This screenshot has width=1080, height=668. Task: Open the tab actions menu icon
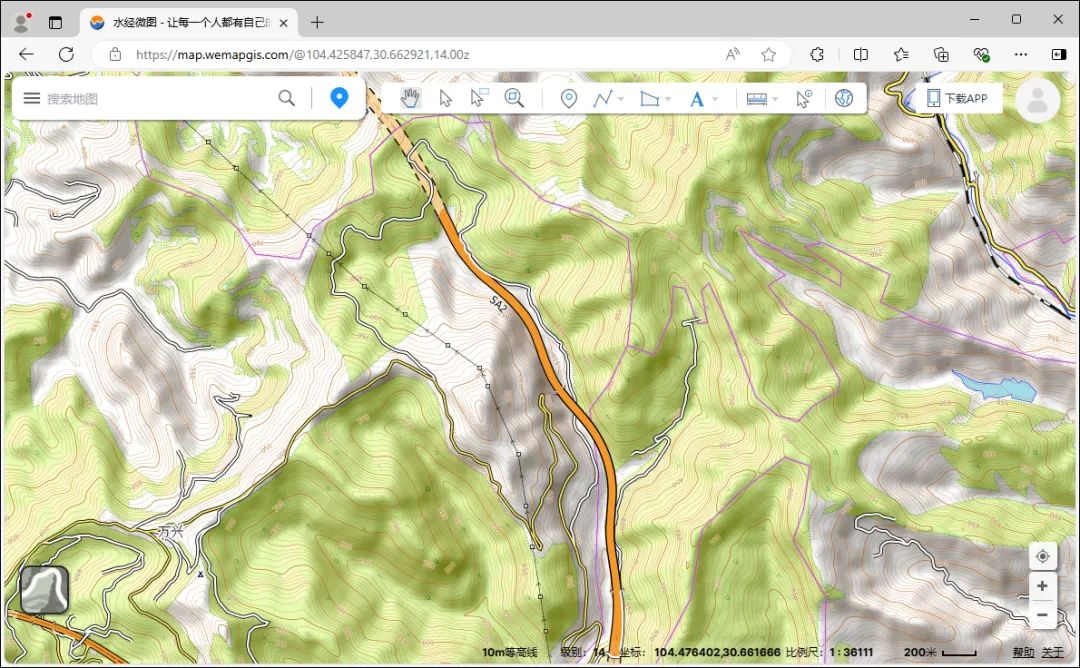(x=55, y=23)
